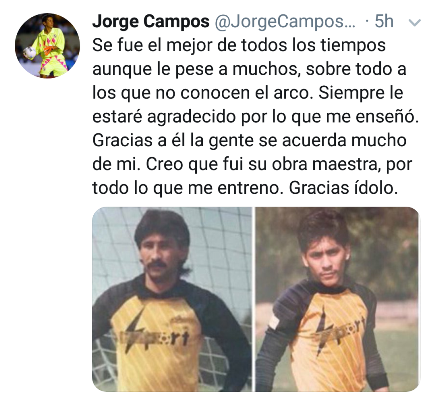
Task: Open Jorge Campos's round profile avatar
Action: [x=47, y=46]
